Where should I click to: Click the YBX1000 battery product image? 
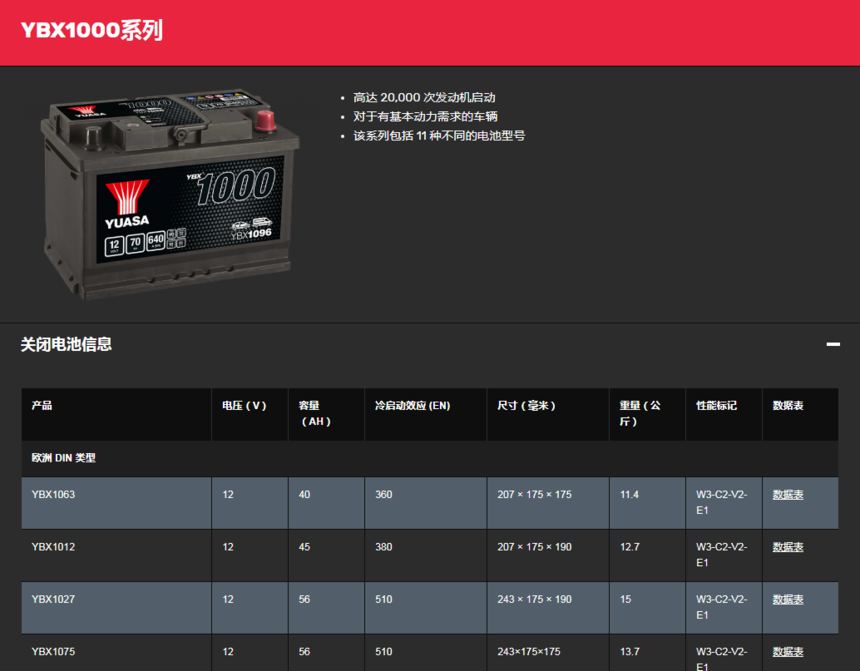click(x=170, y=193)
